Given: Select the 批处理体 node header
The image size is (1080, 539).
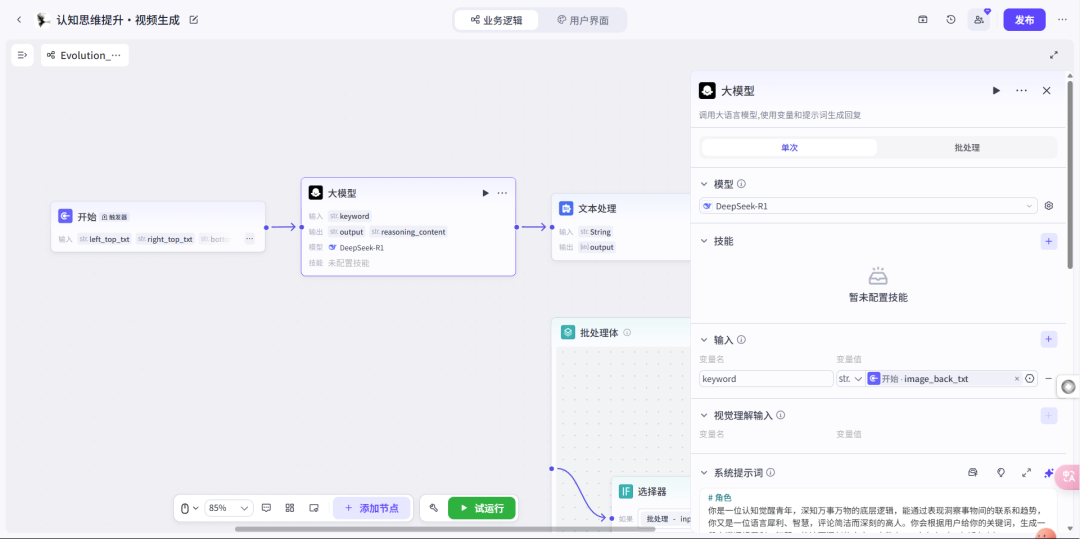Looking at the screenshot, I should [623, 332].
